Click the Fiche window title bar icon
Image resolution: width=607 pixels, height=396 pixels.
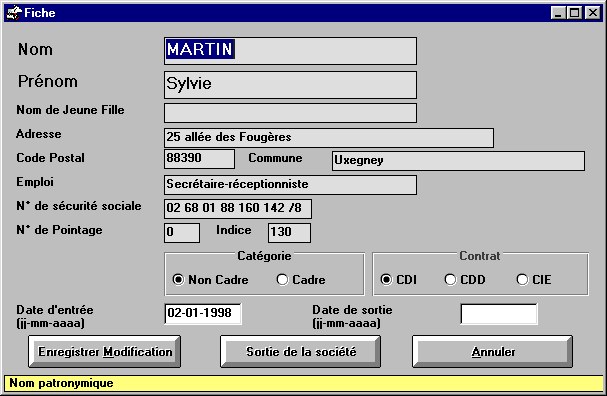click(14, 13)
